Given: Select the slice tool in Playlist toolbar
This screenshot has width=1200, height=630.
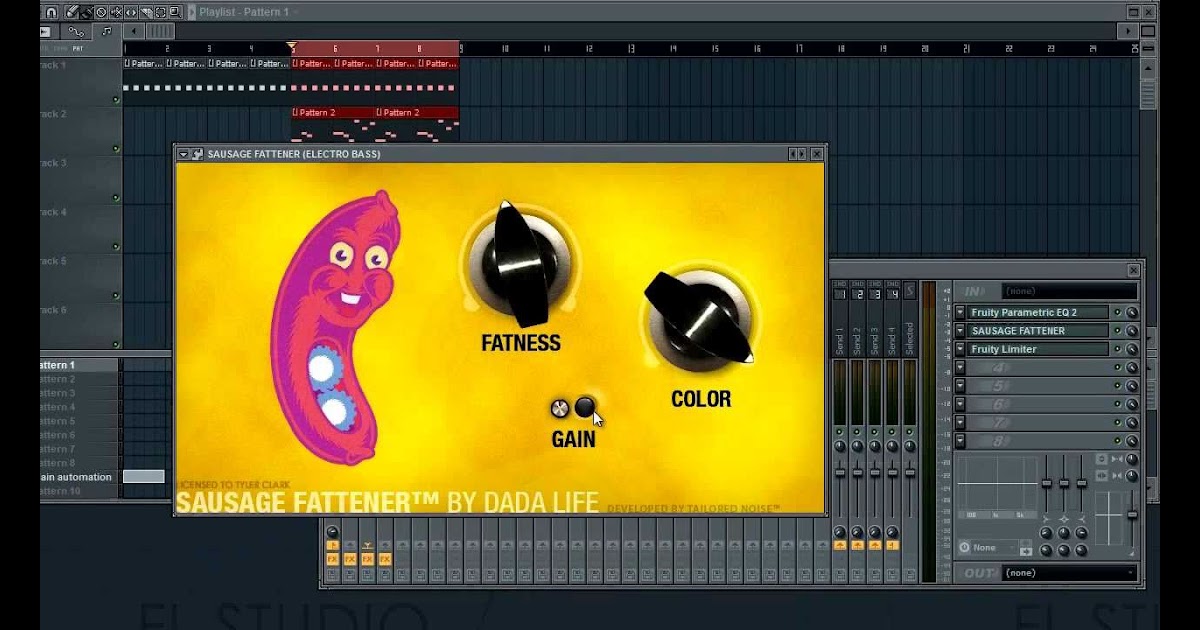Looking at the screenshot, I should click(146, 12).
